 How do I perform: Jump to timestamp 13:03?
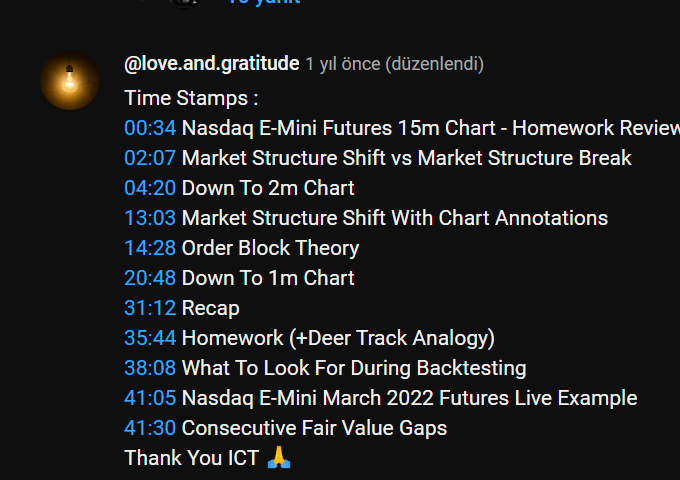tap(150, 218)
